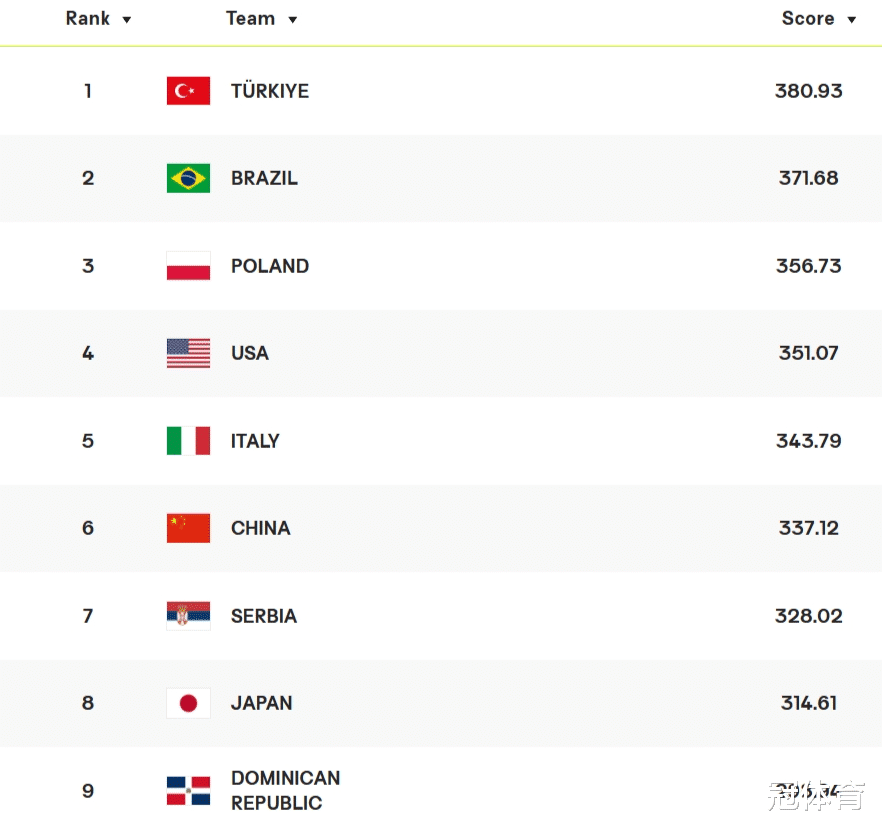Open the Team column sort arrow
This screenshot has height=833, width=882.
pos(292,20)
